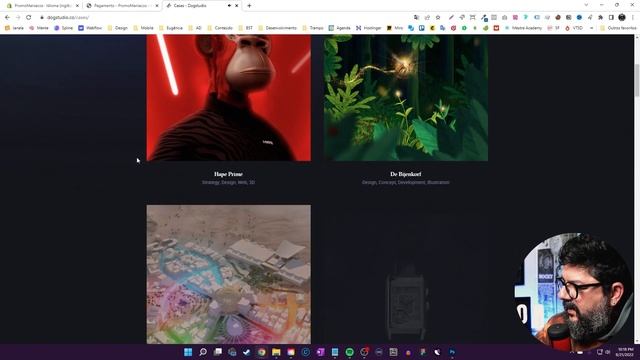Switch to the Pagamento - PromoManiacos tab
This screenshot has height=360, width=640.
[x=122, y=6]
